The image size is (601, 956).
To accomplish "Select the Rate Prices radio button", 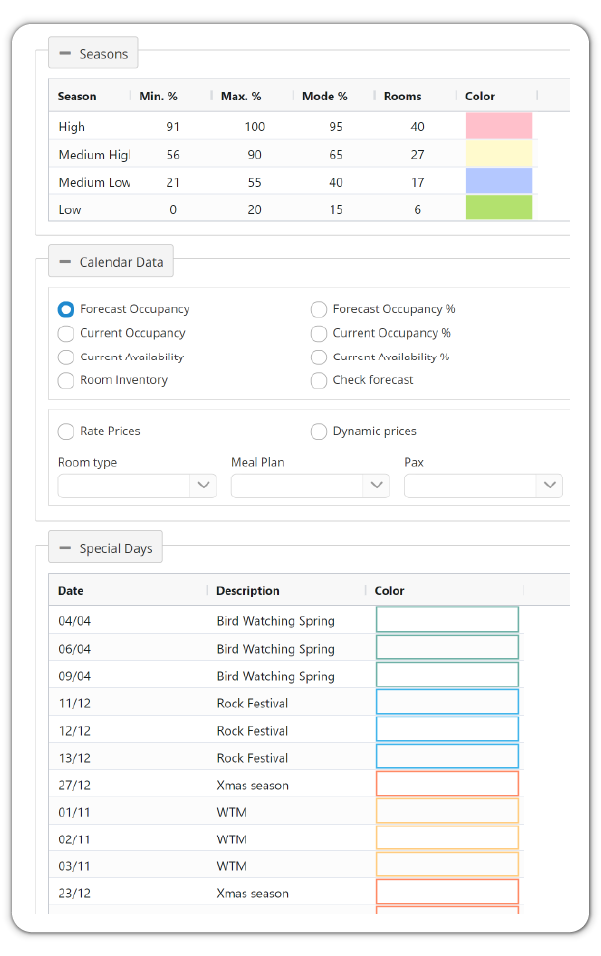I will 66,432.
